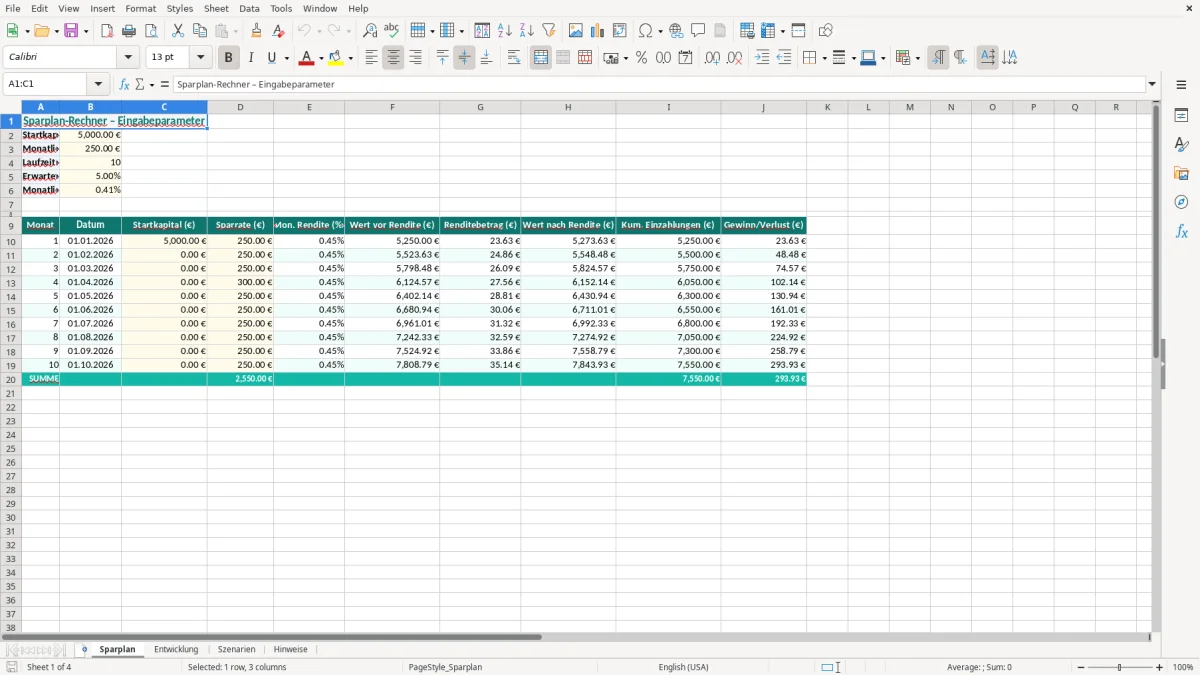
Task: Open the Save button dropdown arrow
Action: 85,31
